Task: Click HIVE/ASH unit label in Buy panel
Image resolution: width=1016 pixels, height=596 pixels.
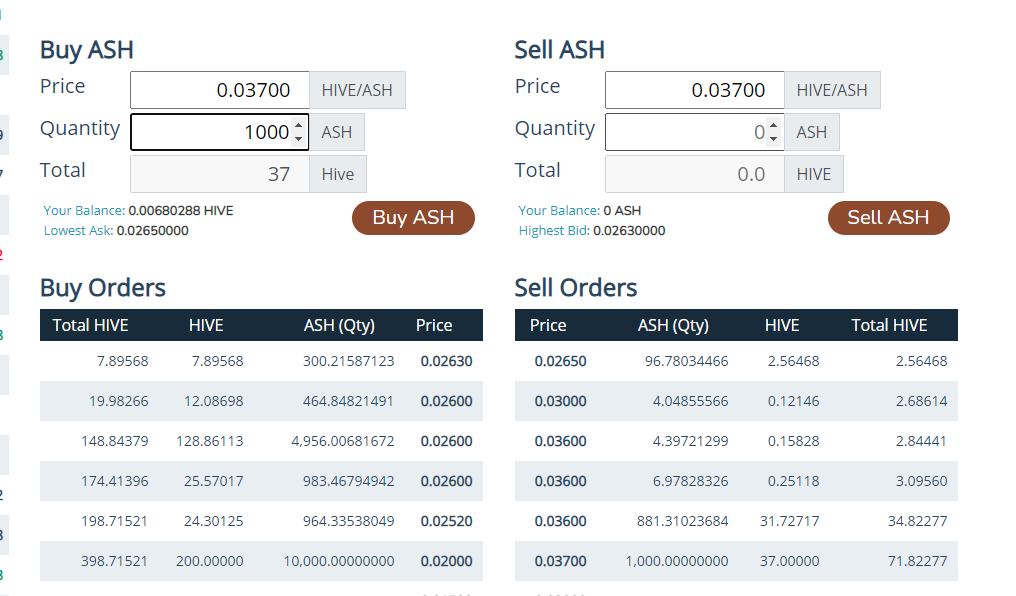Action: click(x=357, y=90)
